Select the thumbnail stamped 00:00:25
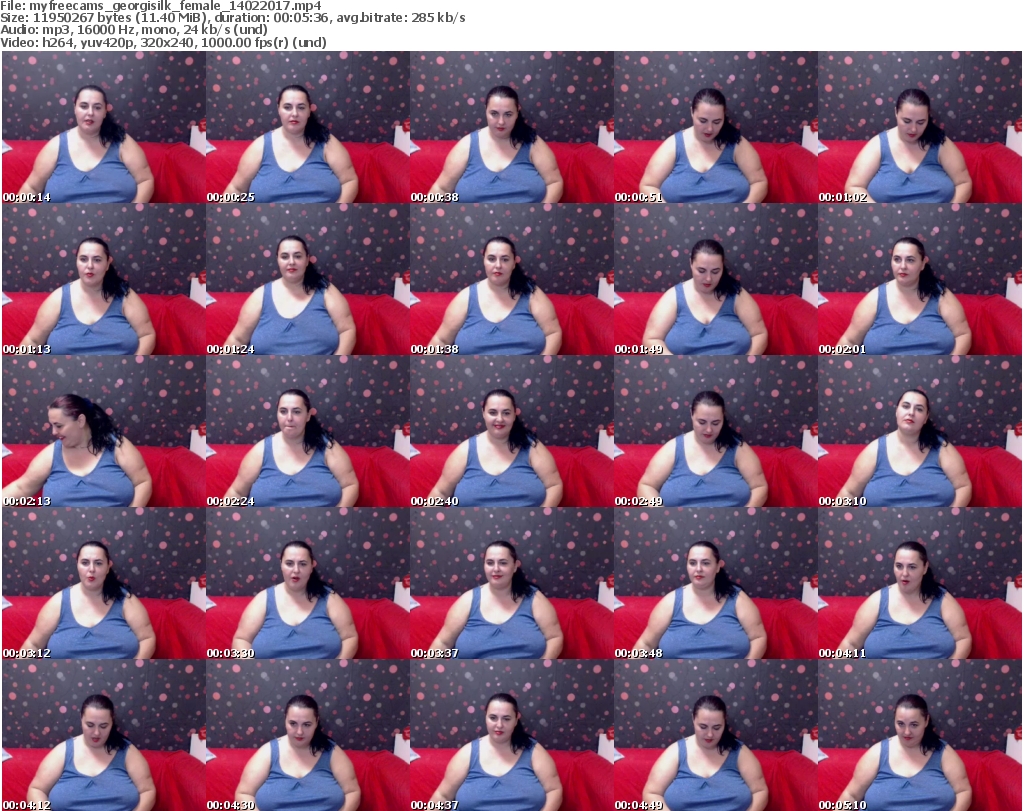This screenshot has width=1024, height=811. pyautogui.click(x=308, y=127)
